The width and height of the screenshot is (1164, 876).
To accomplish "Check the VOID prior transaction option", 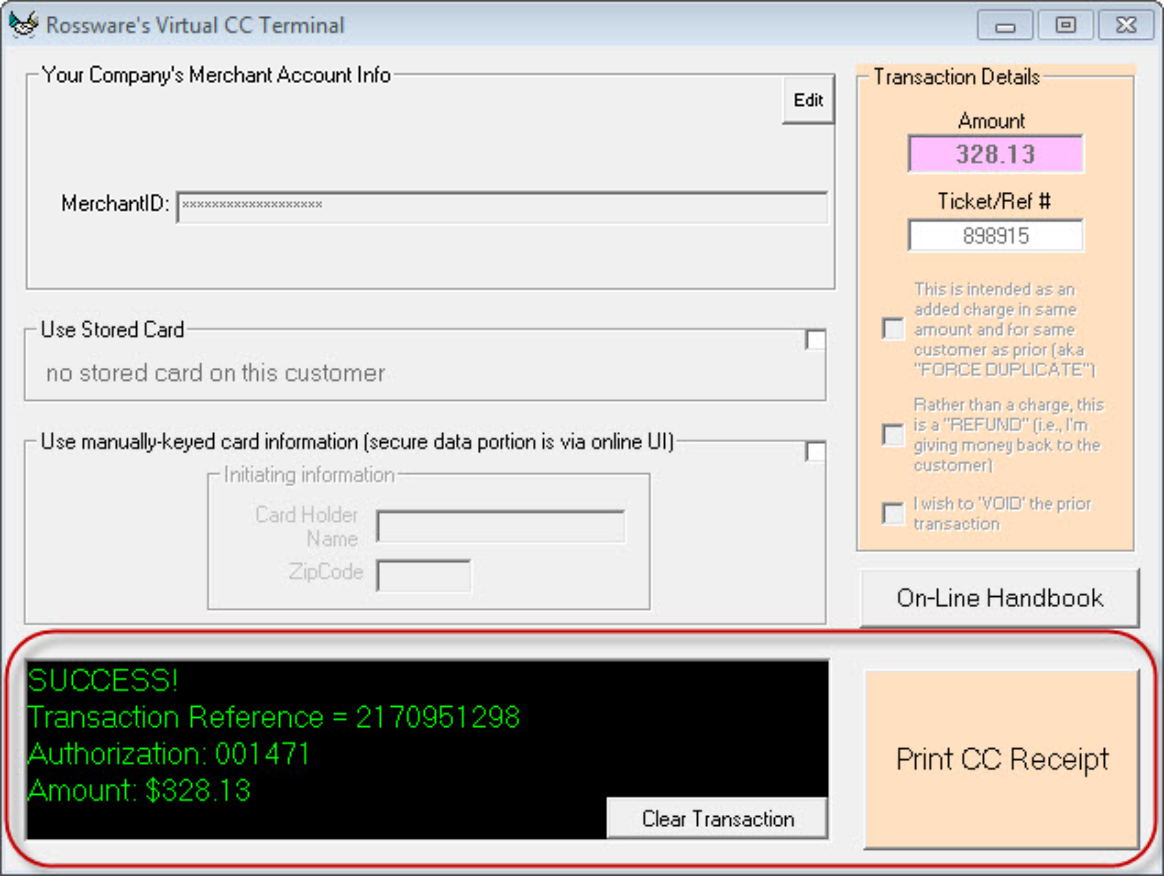I will point(893,513).
